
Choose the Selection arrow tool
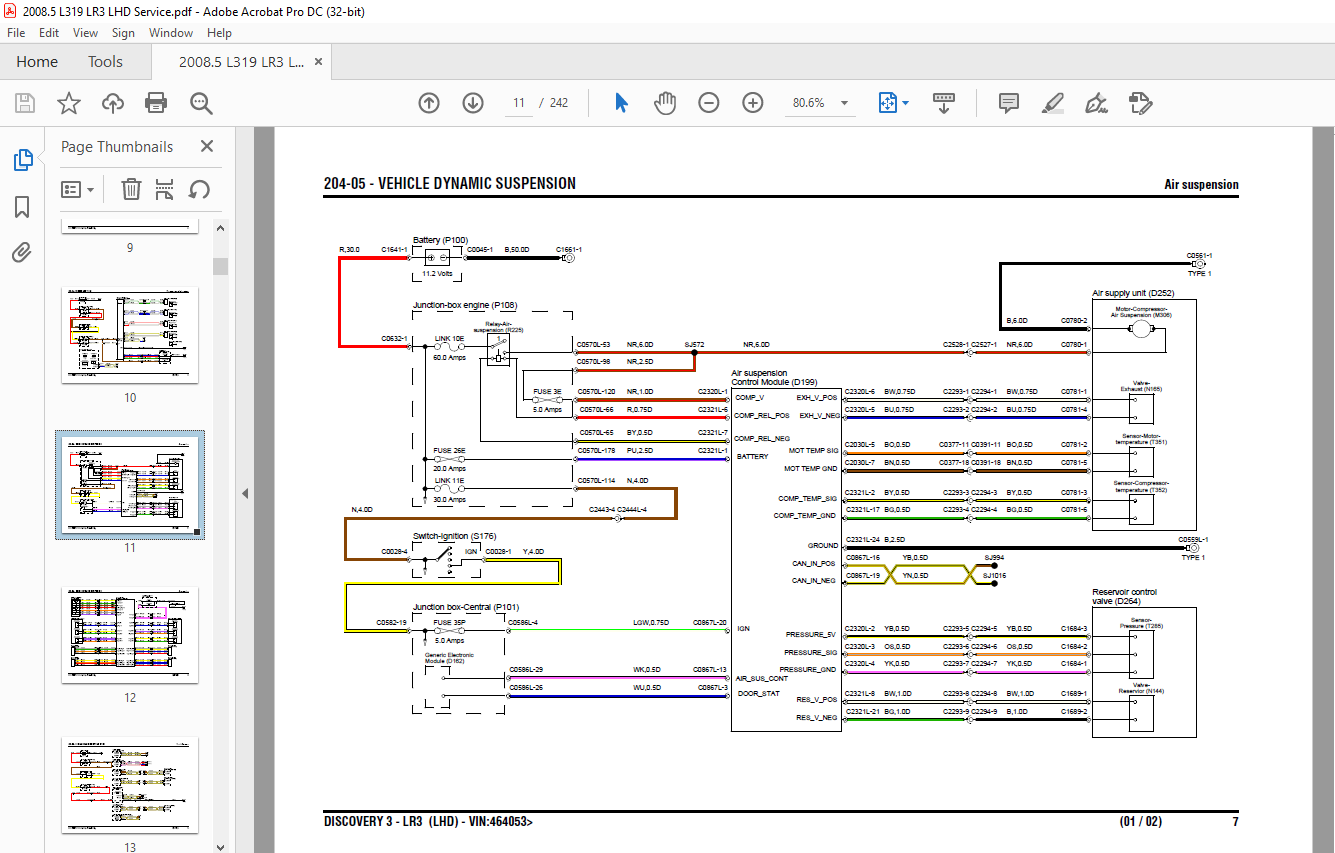click(x=621, y=103)
